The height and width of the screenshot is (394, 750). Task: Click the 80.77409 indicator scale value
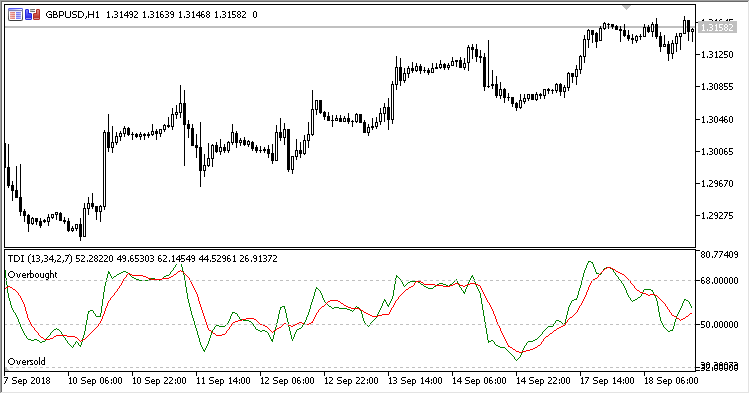pyautogui.click(x=719, y=254)
